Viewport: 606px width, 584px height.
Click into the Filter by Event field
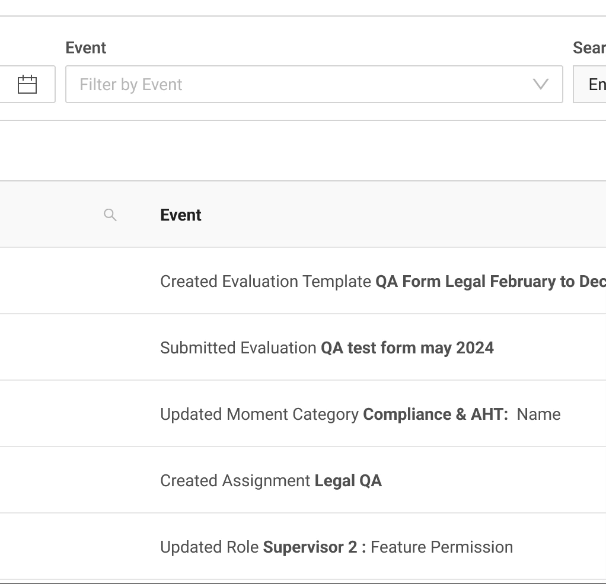290,85
